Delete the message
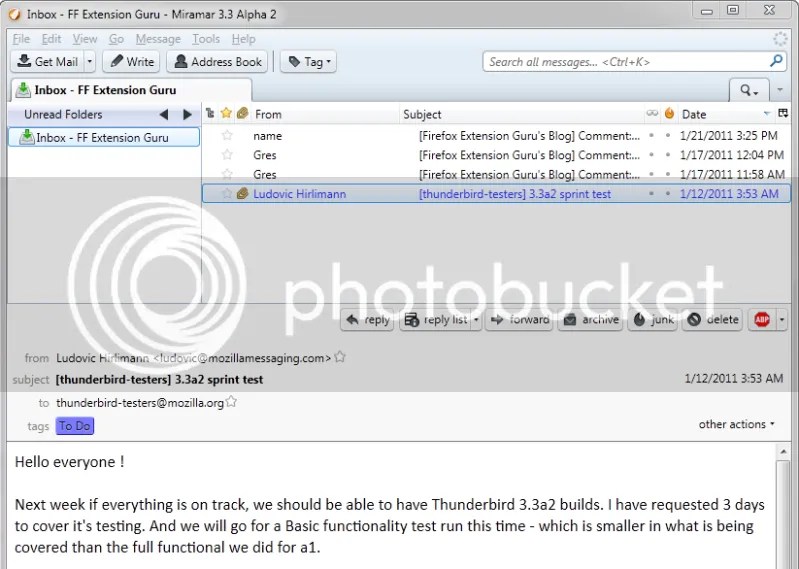799x569 pixels. pos(712,320)
